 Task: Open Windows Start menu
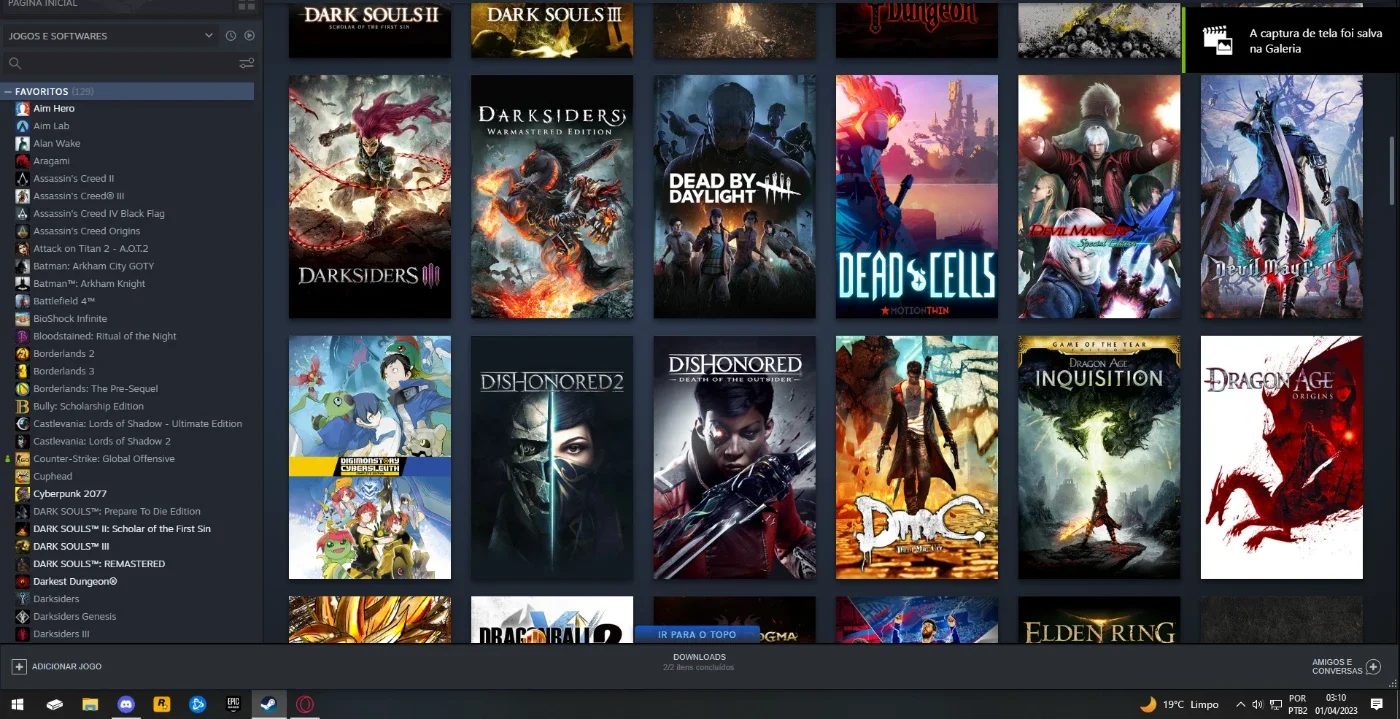17,704
